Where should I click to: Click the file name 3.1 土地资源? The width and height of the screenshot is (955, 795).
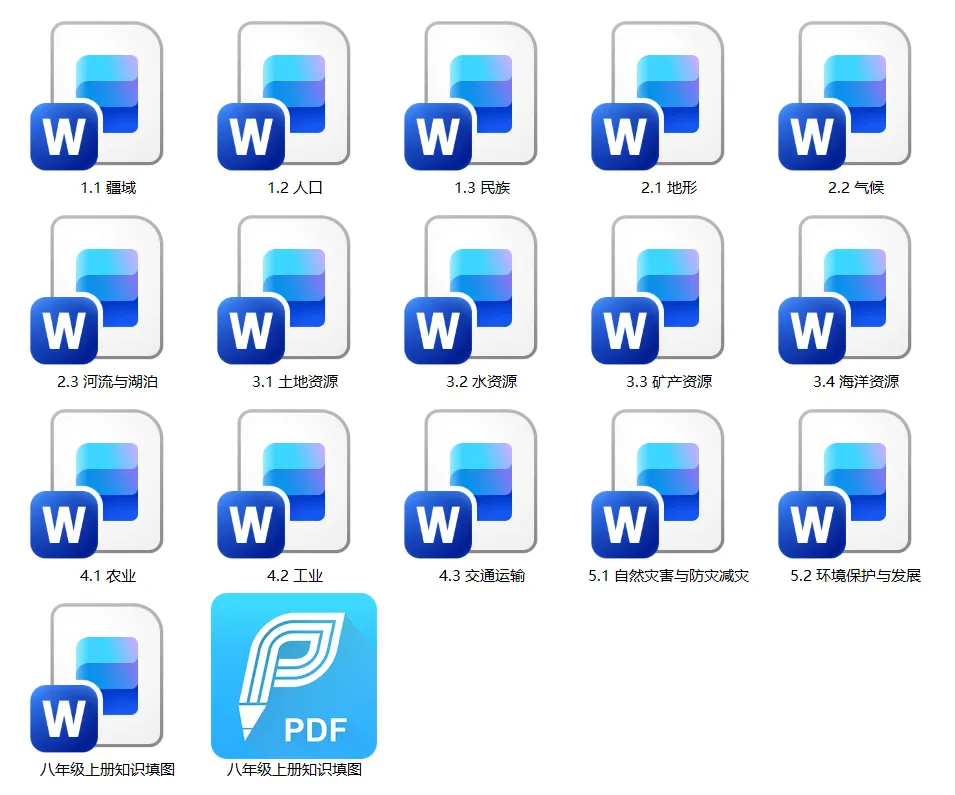[x=295, y=381]
